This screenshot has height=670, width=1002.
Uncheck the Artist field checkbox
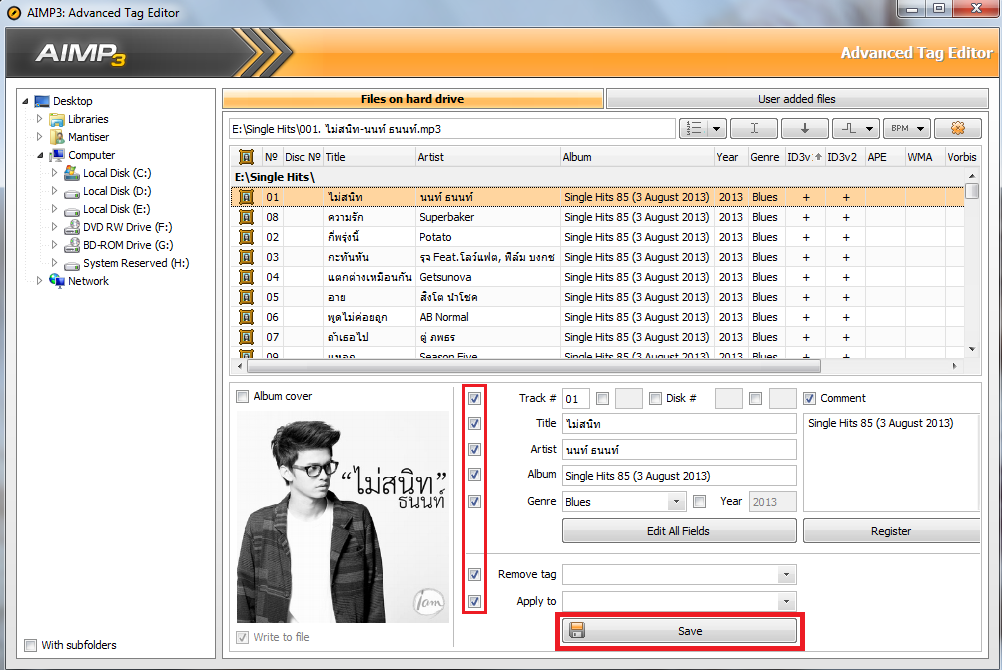coord(474,449)
